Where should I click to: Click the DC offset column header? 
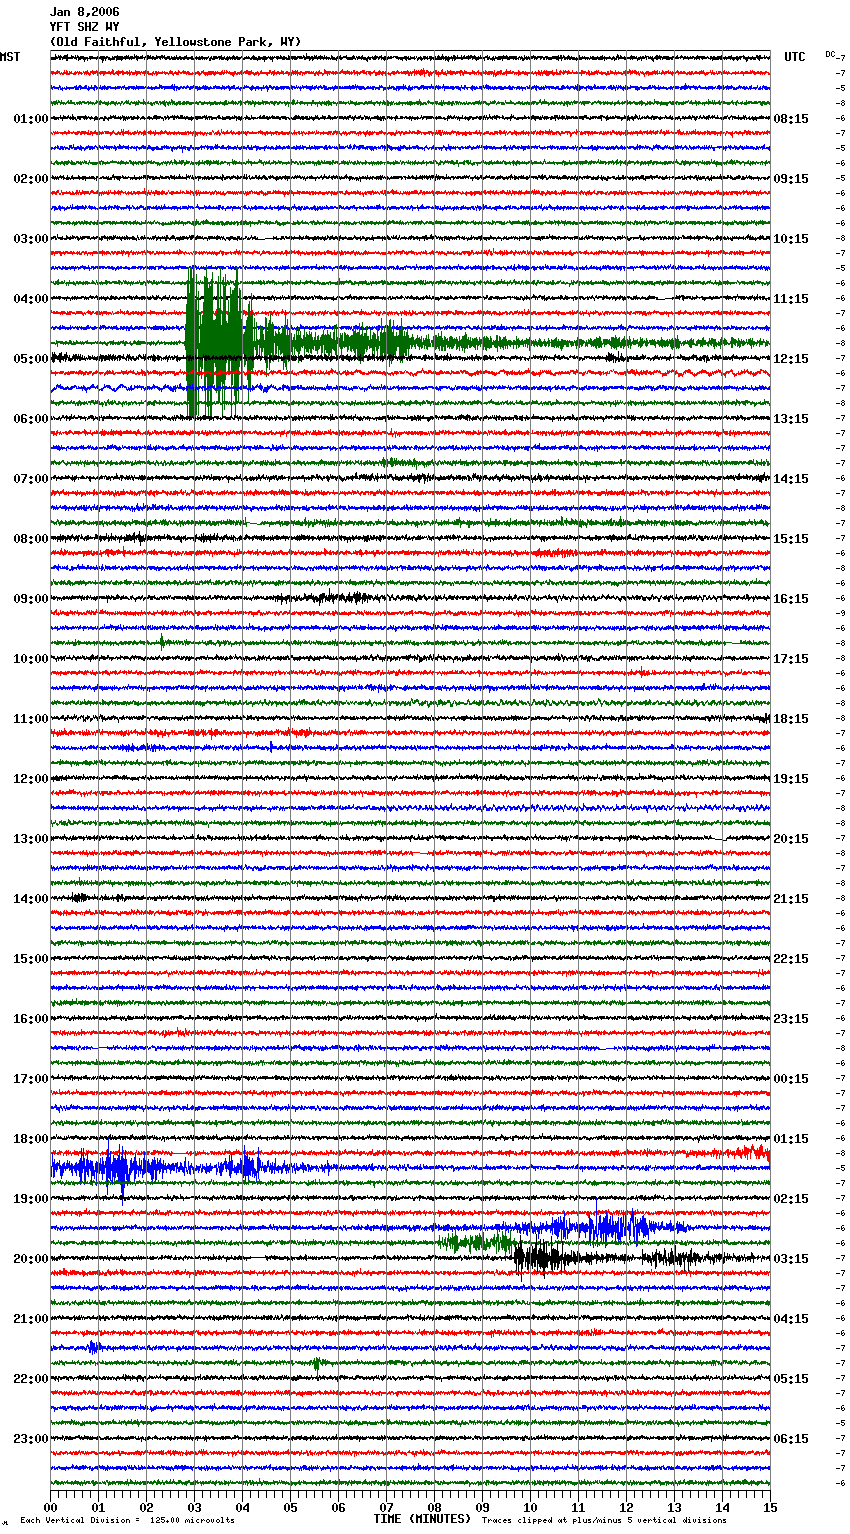(x=830, y=54)
